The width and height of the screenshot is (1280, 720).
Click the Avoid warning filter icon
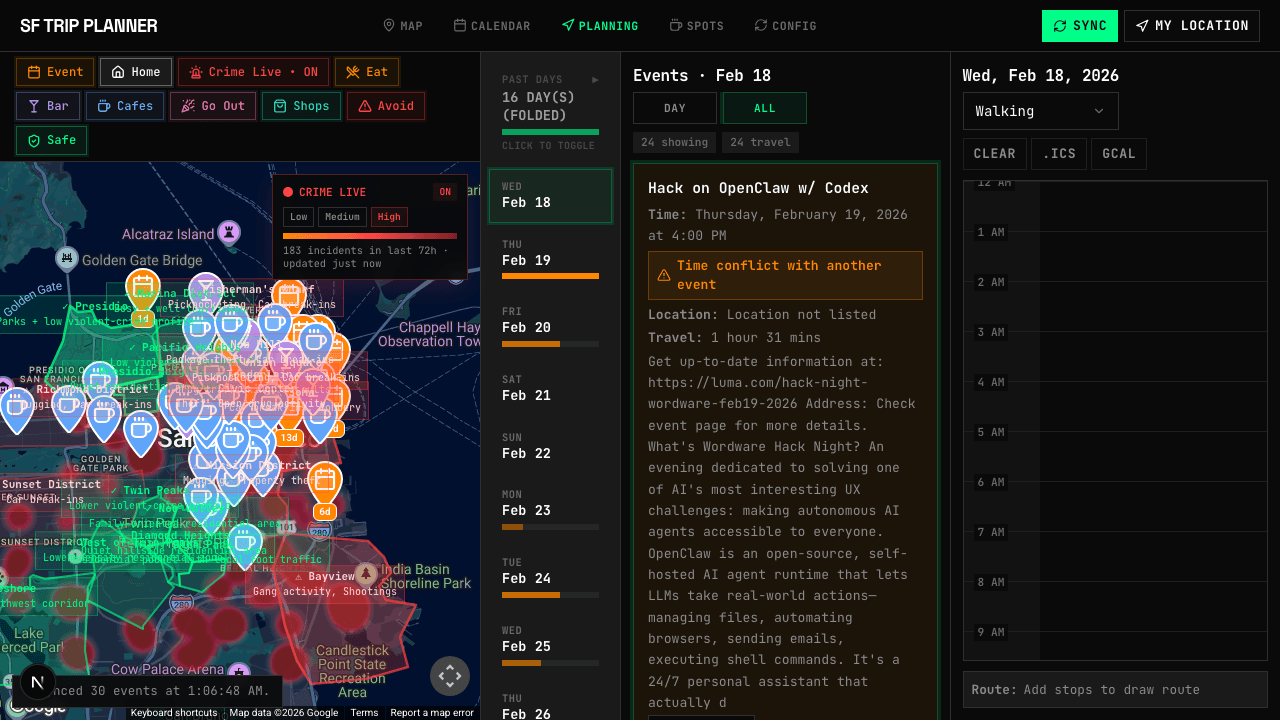pos(363,106)
